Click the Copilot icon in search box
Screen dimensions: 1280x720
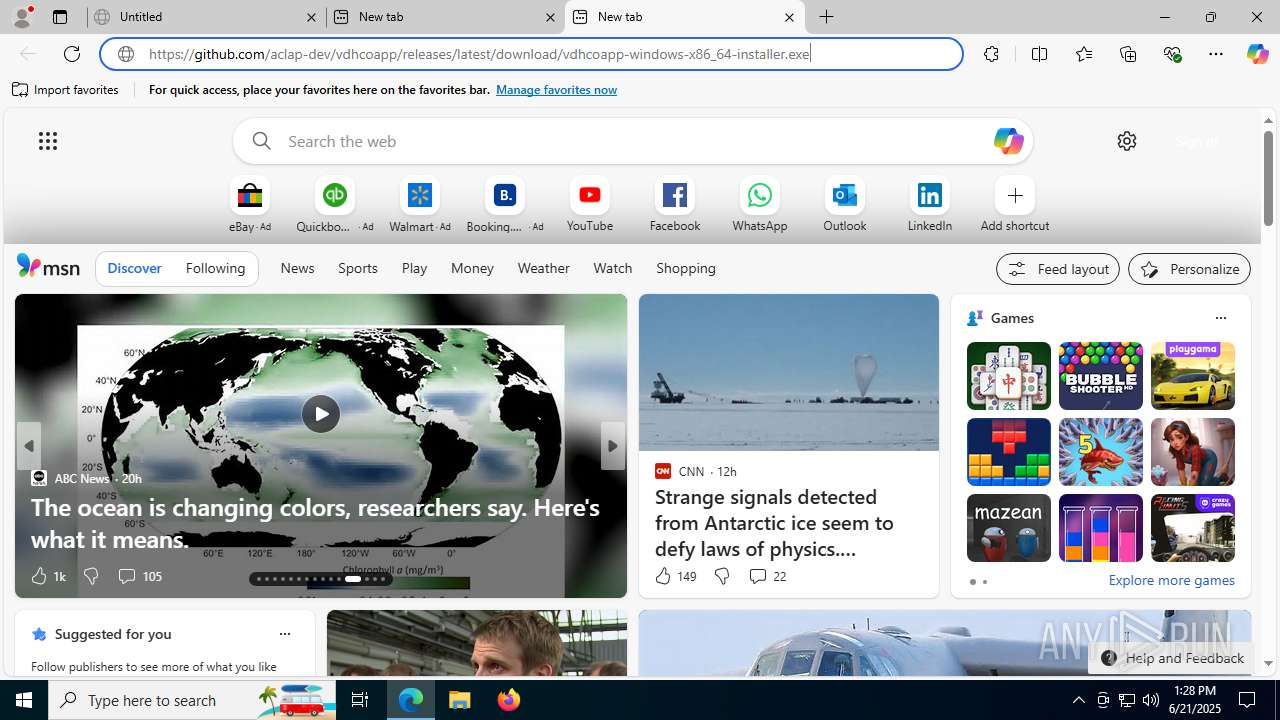pyautogui.click(x=1007, y=141)
